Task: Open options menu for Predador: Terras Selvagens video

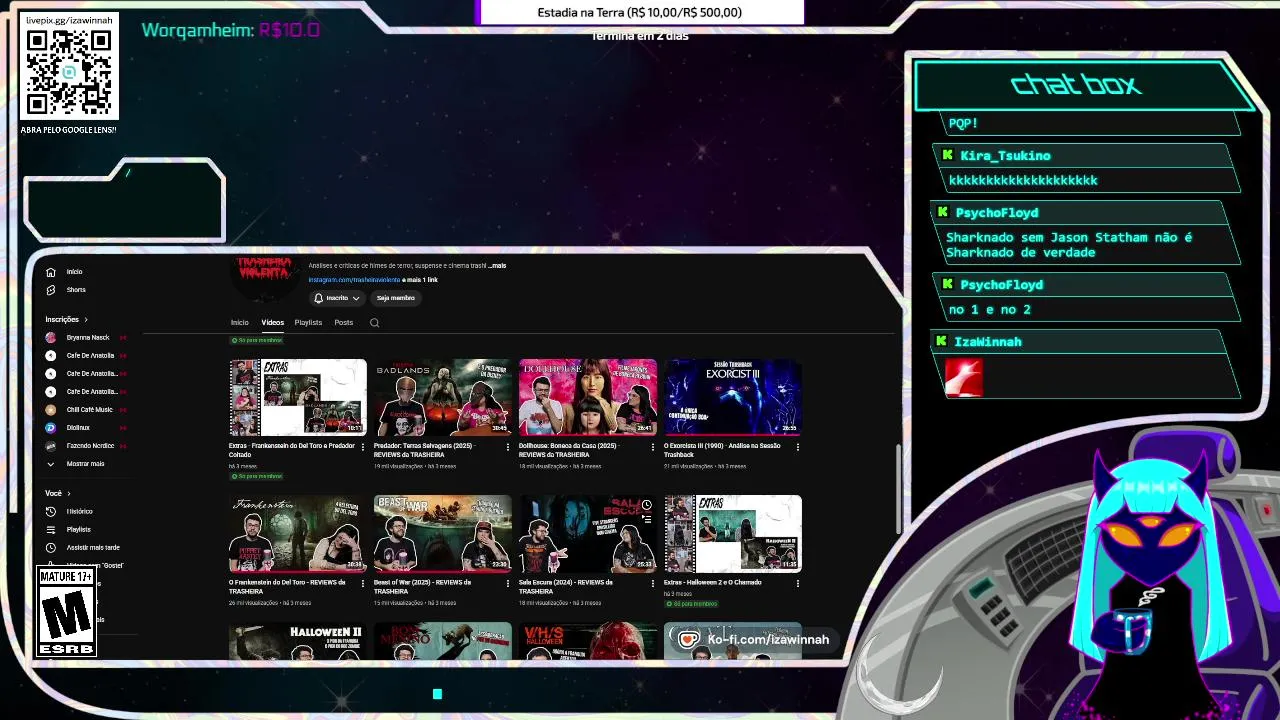Action: coord(508,447)
